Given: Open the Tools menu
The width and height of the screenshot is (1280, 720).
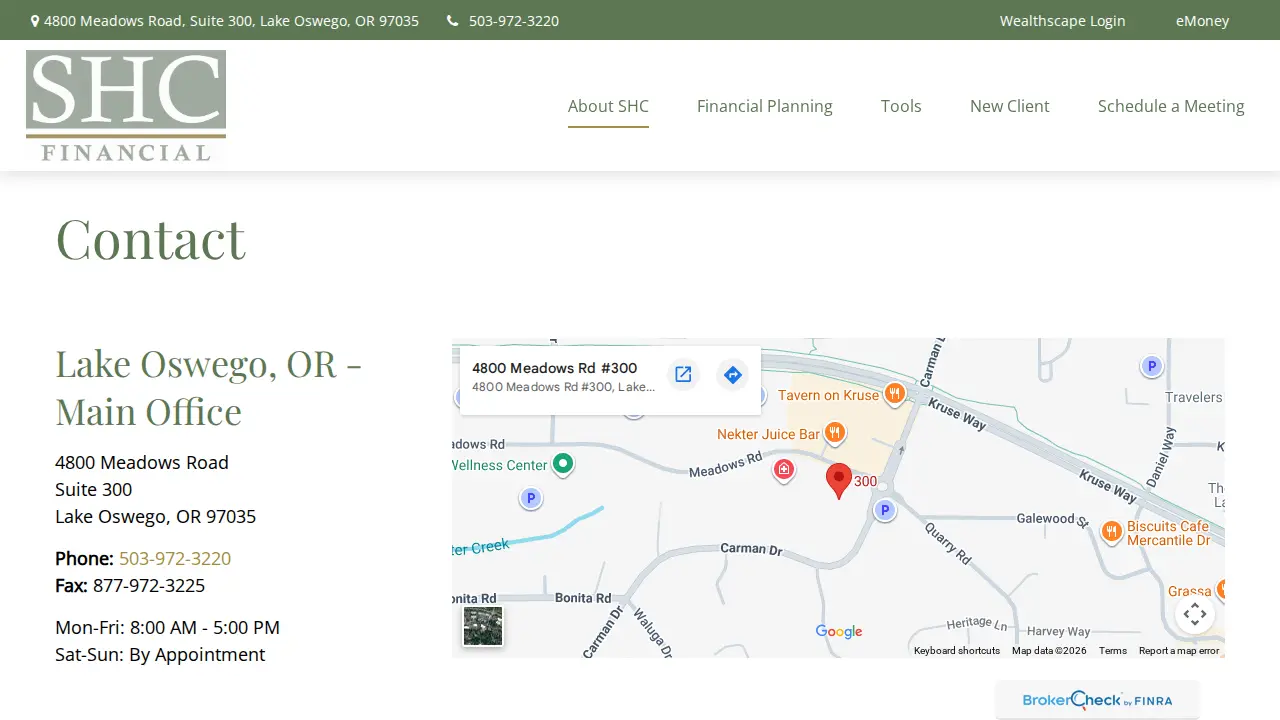Looking at the screenshot, I should click(901, 106).
